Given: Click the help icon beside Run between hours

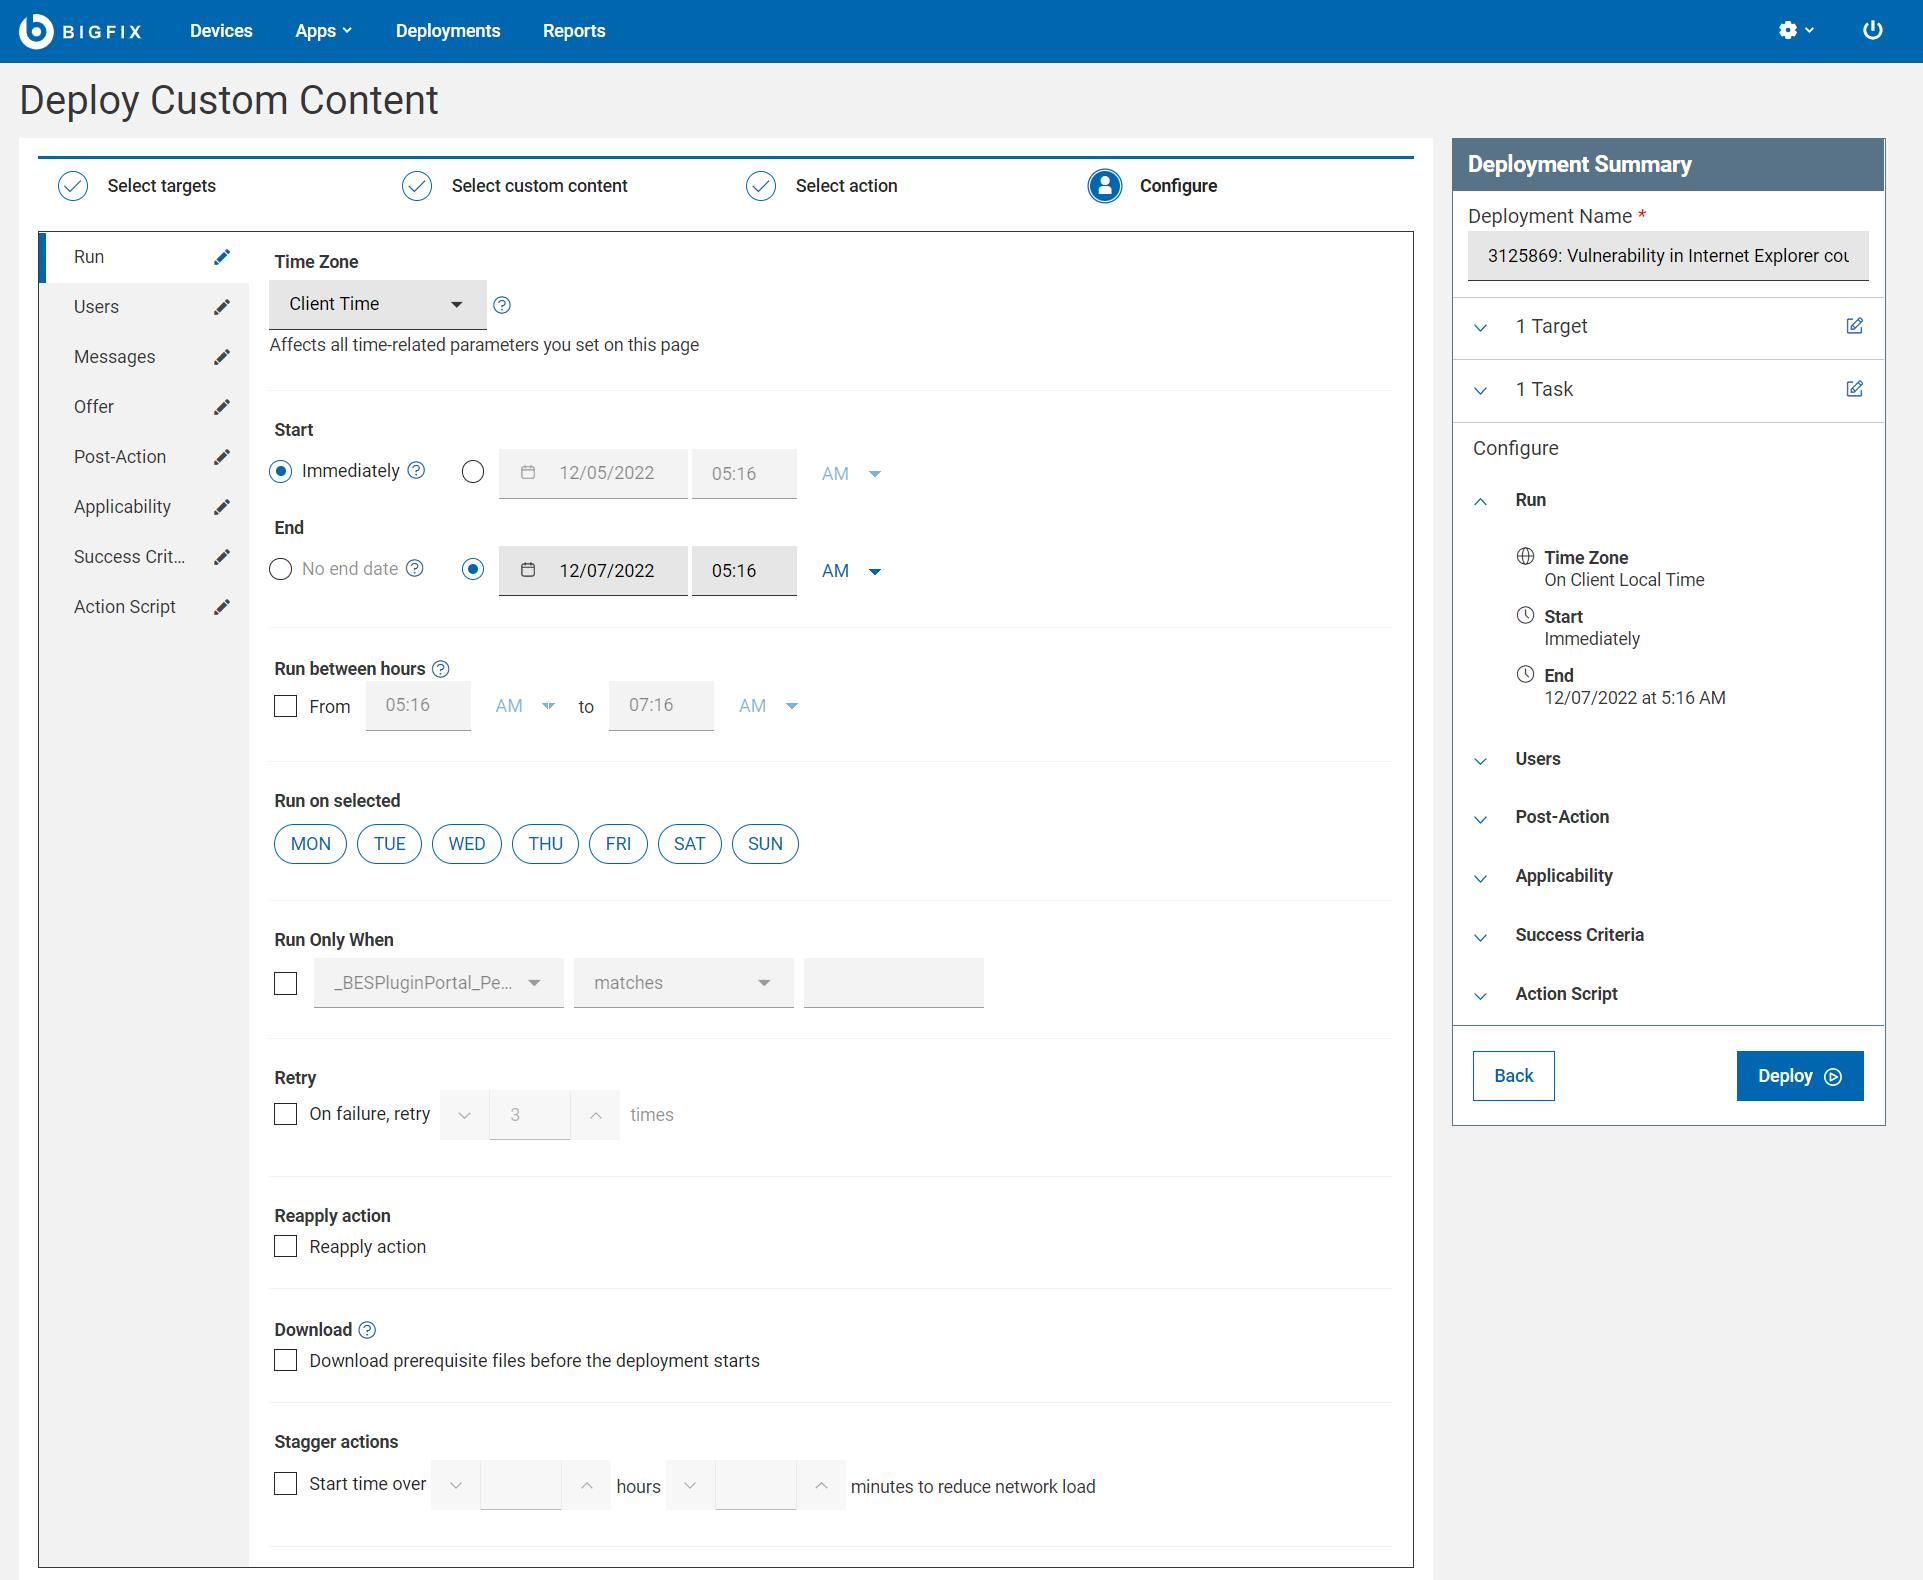Looking at the screenshot, I should 440,668.
